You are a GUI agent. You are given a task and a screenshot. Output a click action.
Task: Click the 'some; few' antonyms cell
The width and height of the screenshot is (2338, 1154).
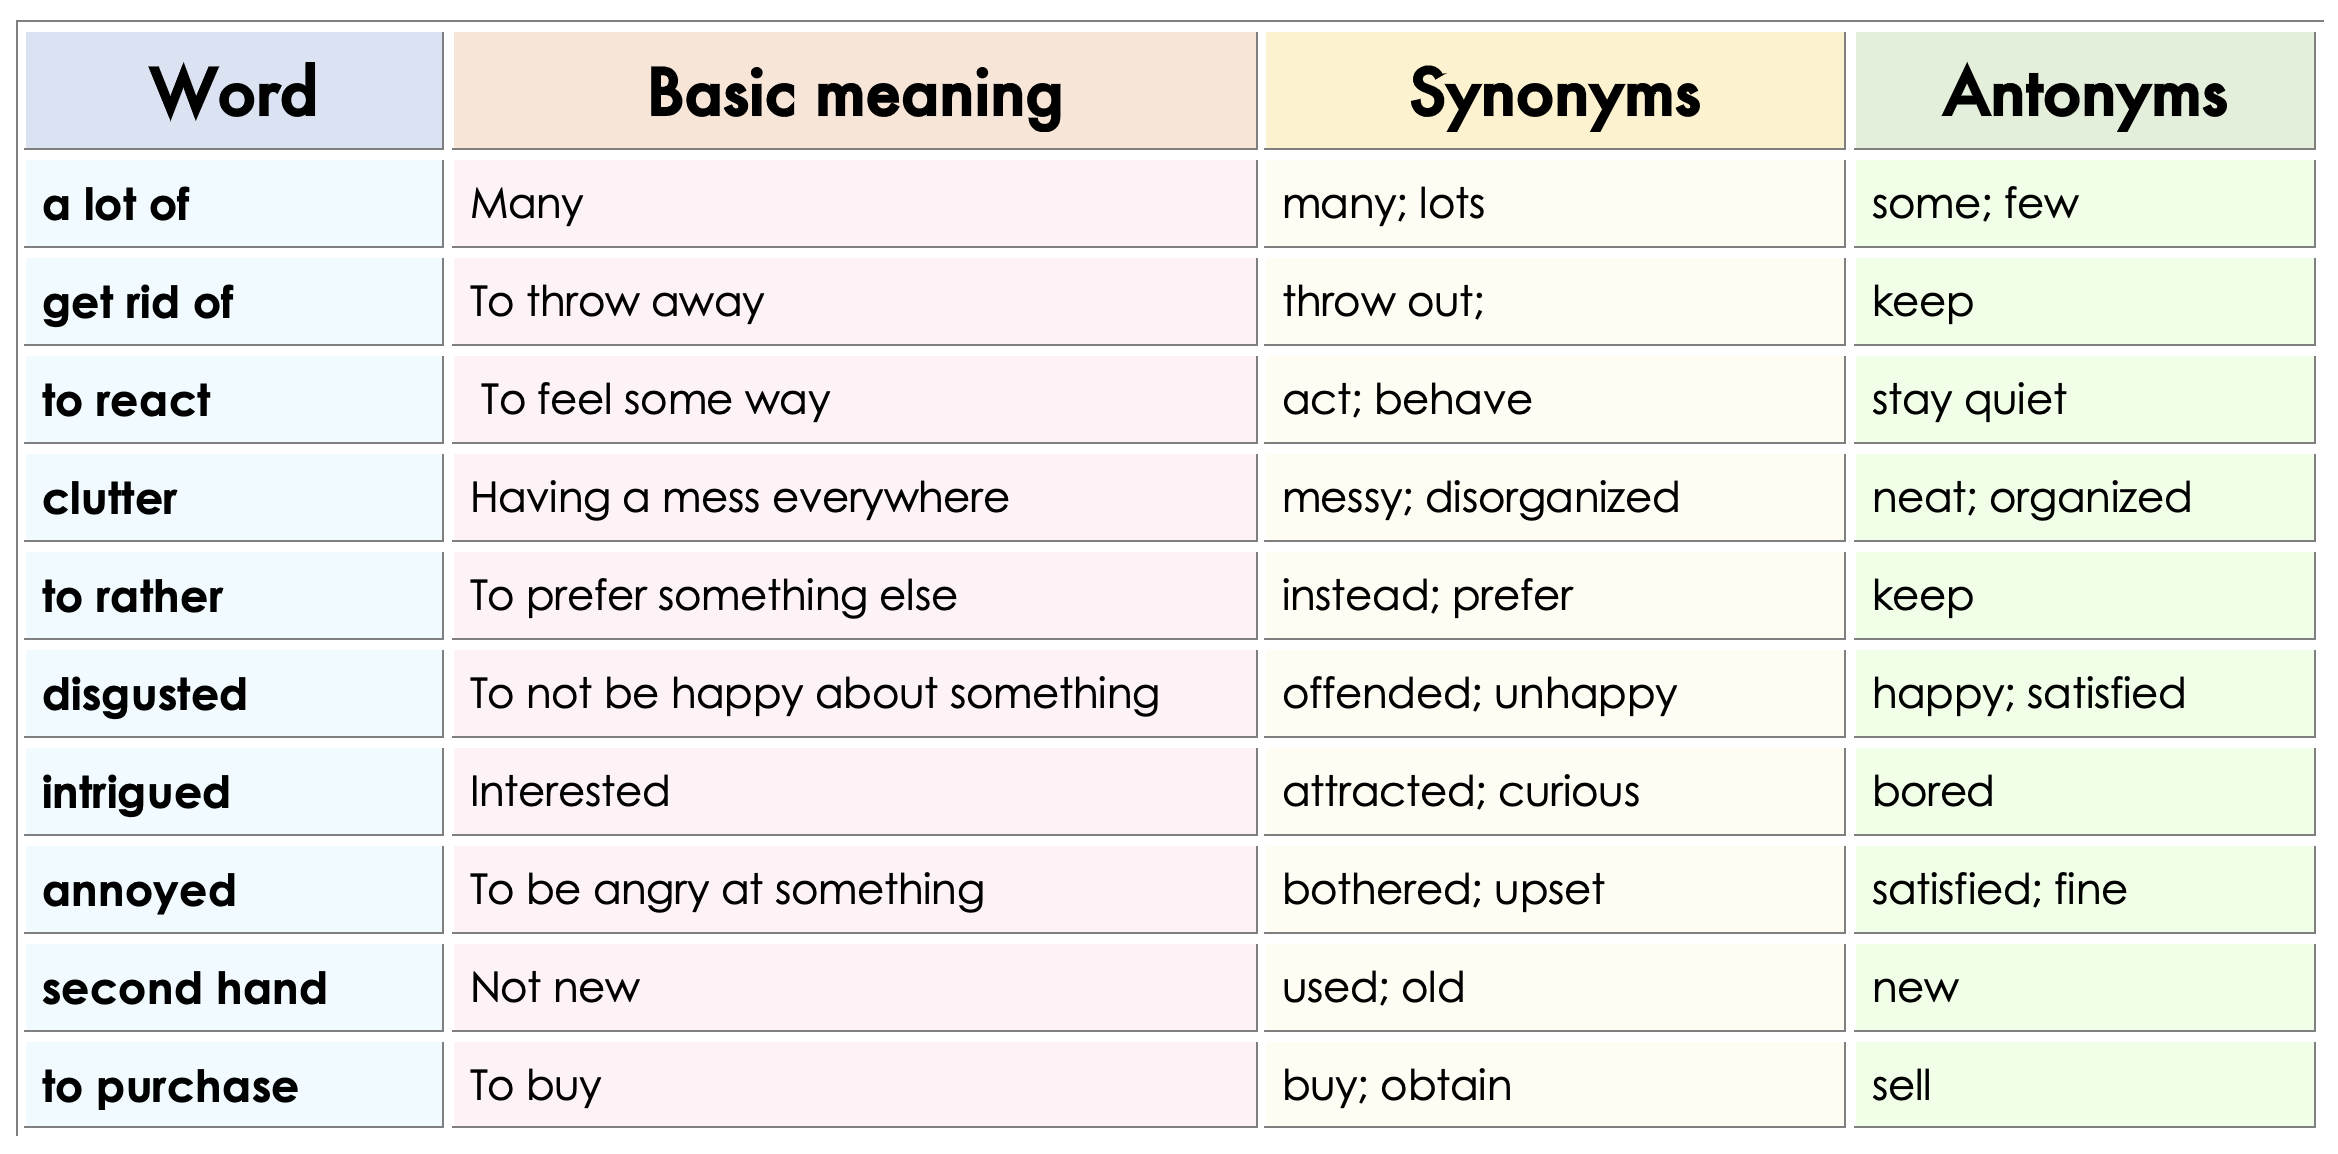point(2084,204)
